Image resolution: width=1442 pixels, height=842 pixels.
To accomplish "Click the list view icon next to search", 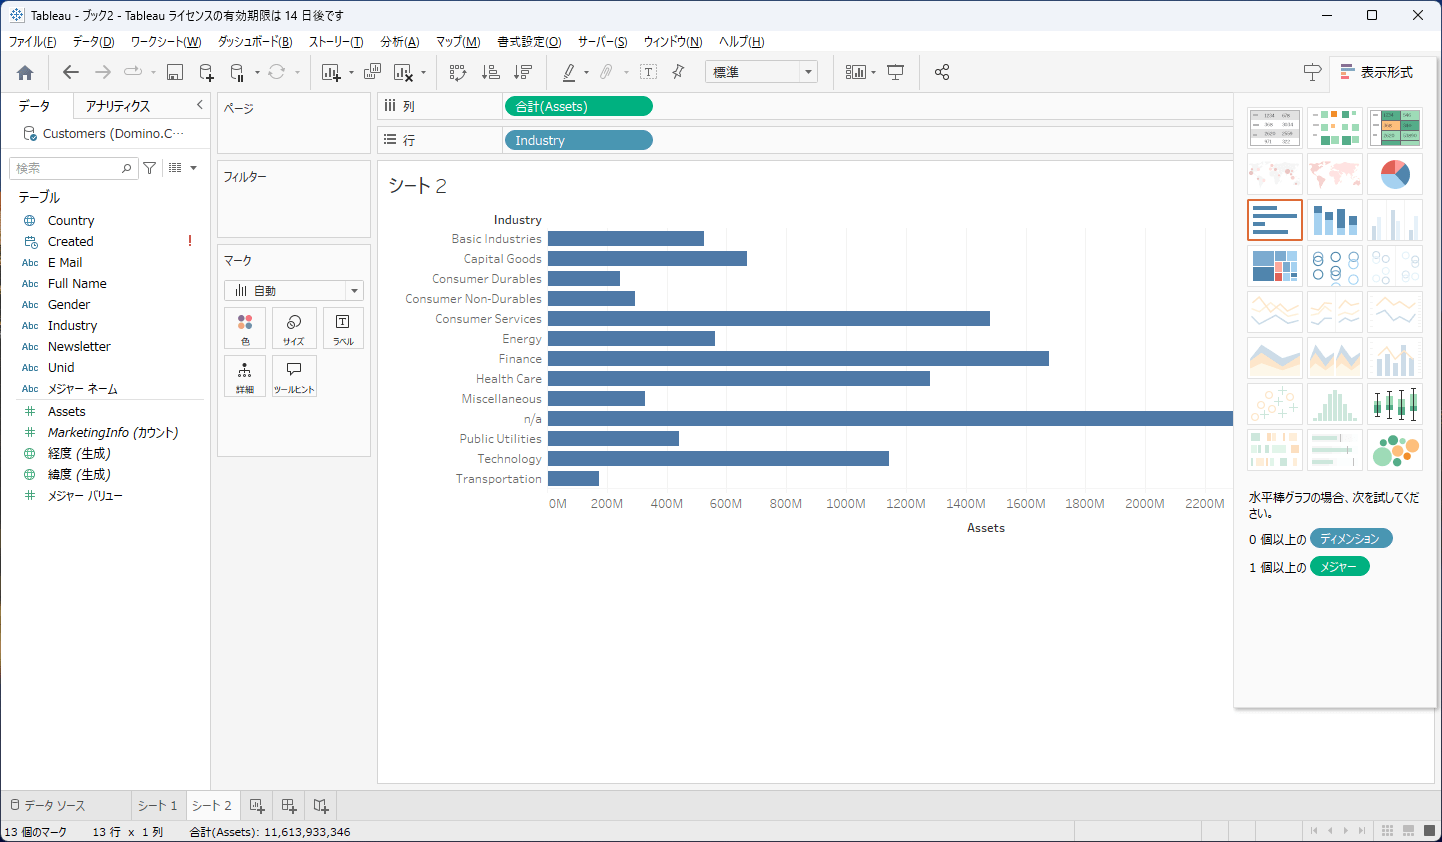I will click(175, 168).
